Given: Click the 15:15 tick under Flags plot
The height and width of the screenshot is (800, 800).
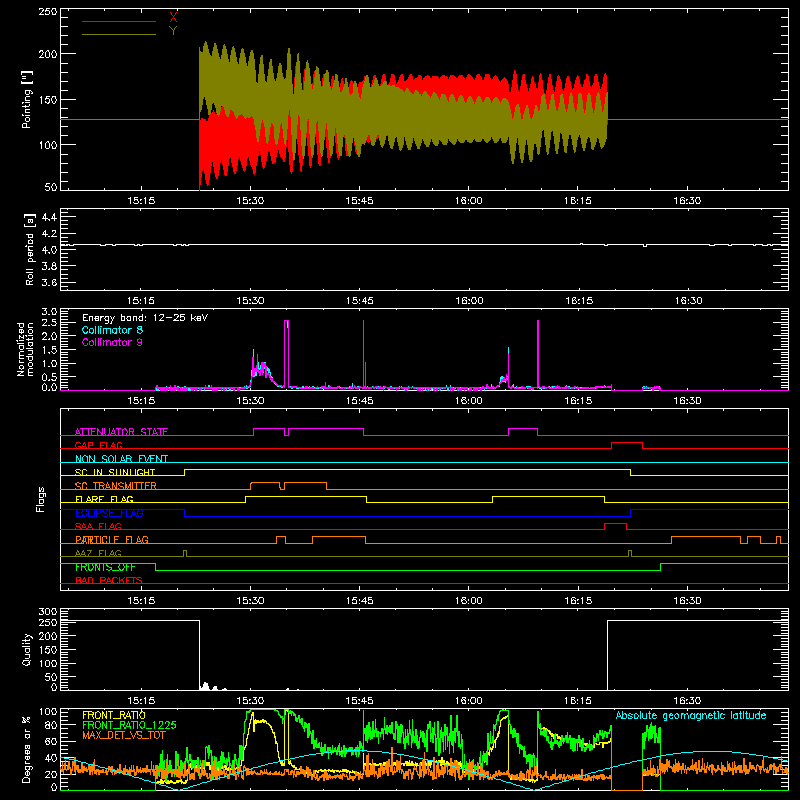Looking at the screenshot, I should pos(141,601).
